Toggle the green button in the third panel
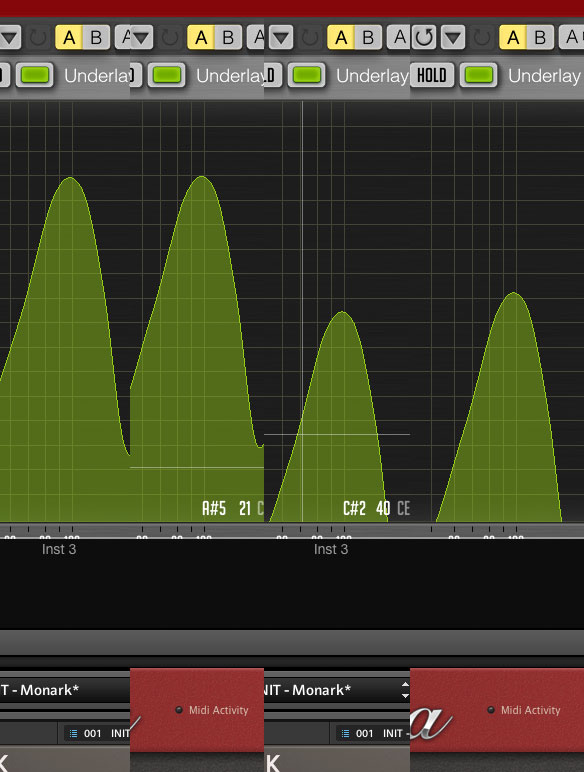The width and height of the screenshot is (584, 772). click(x=306, y=75)
